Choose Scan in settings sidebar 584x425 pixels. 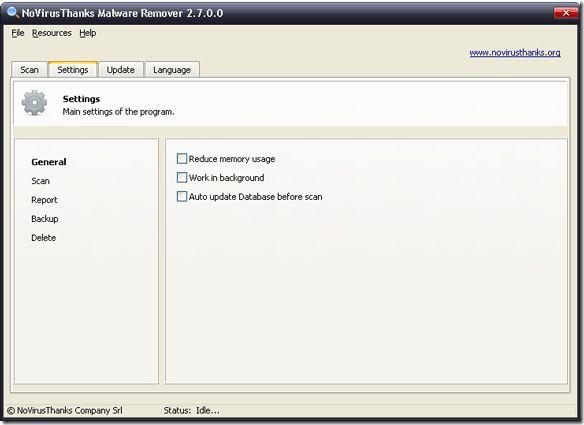click(x=40, y=181)
